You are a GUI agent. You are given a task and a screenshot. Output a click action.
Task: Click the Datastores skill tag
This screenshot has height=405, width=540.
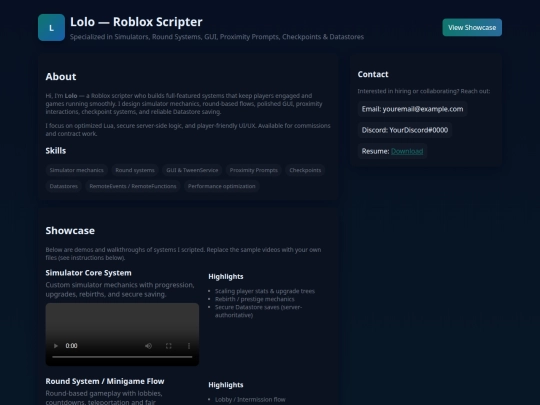click(64, 186)
